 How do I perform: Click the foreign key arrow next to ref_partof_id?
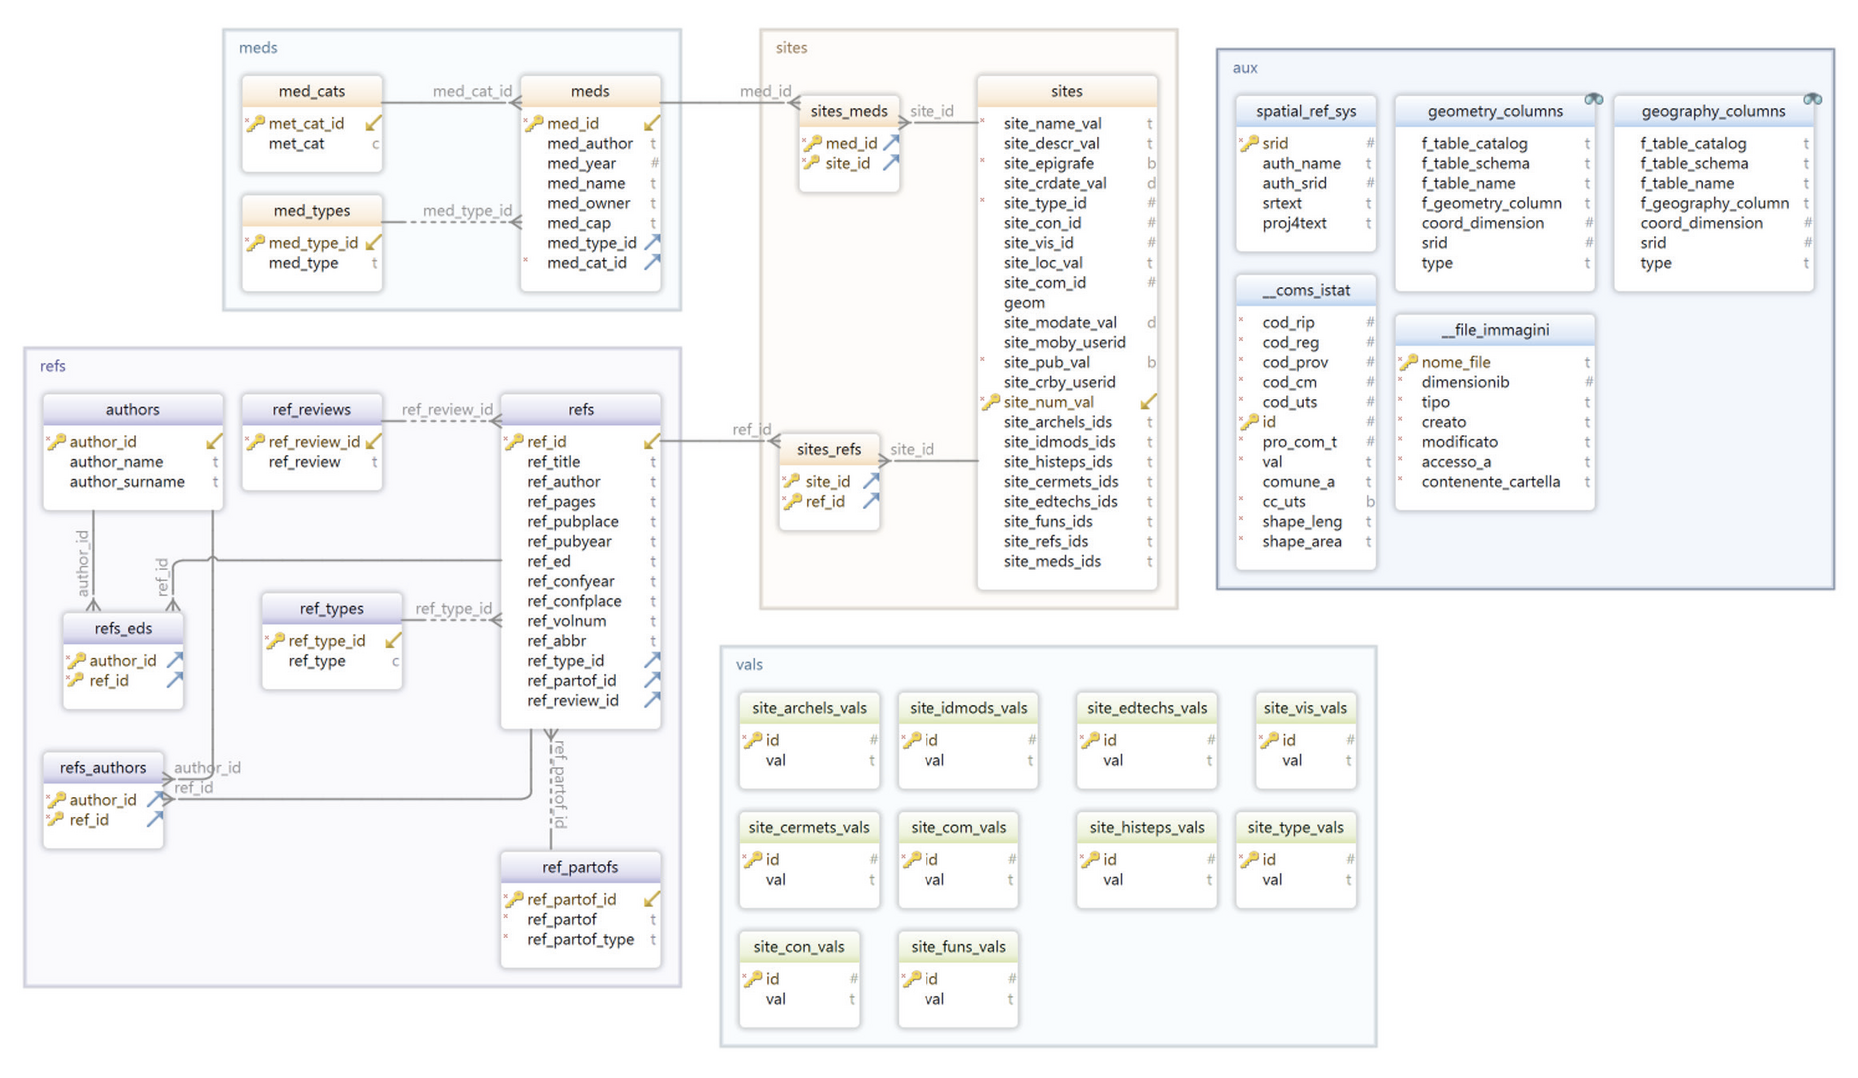click(x=651, y=680)
